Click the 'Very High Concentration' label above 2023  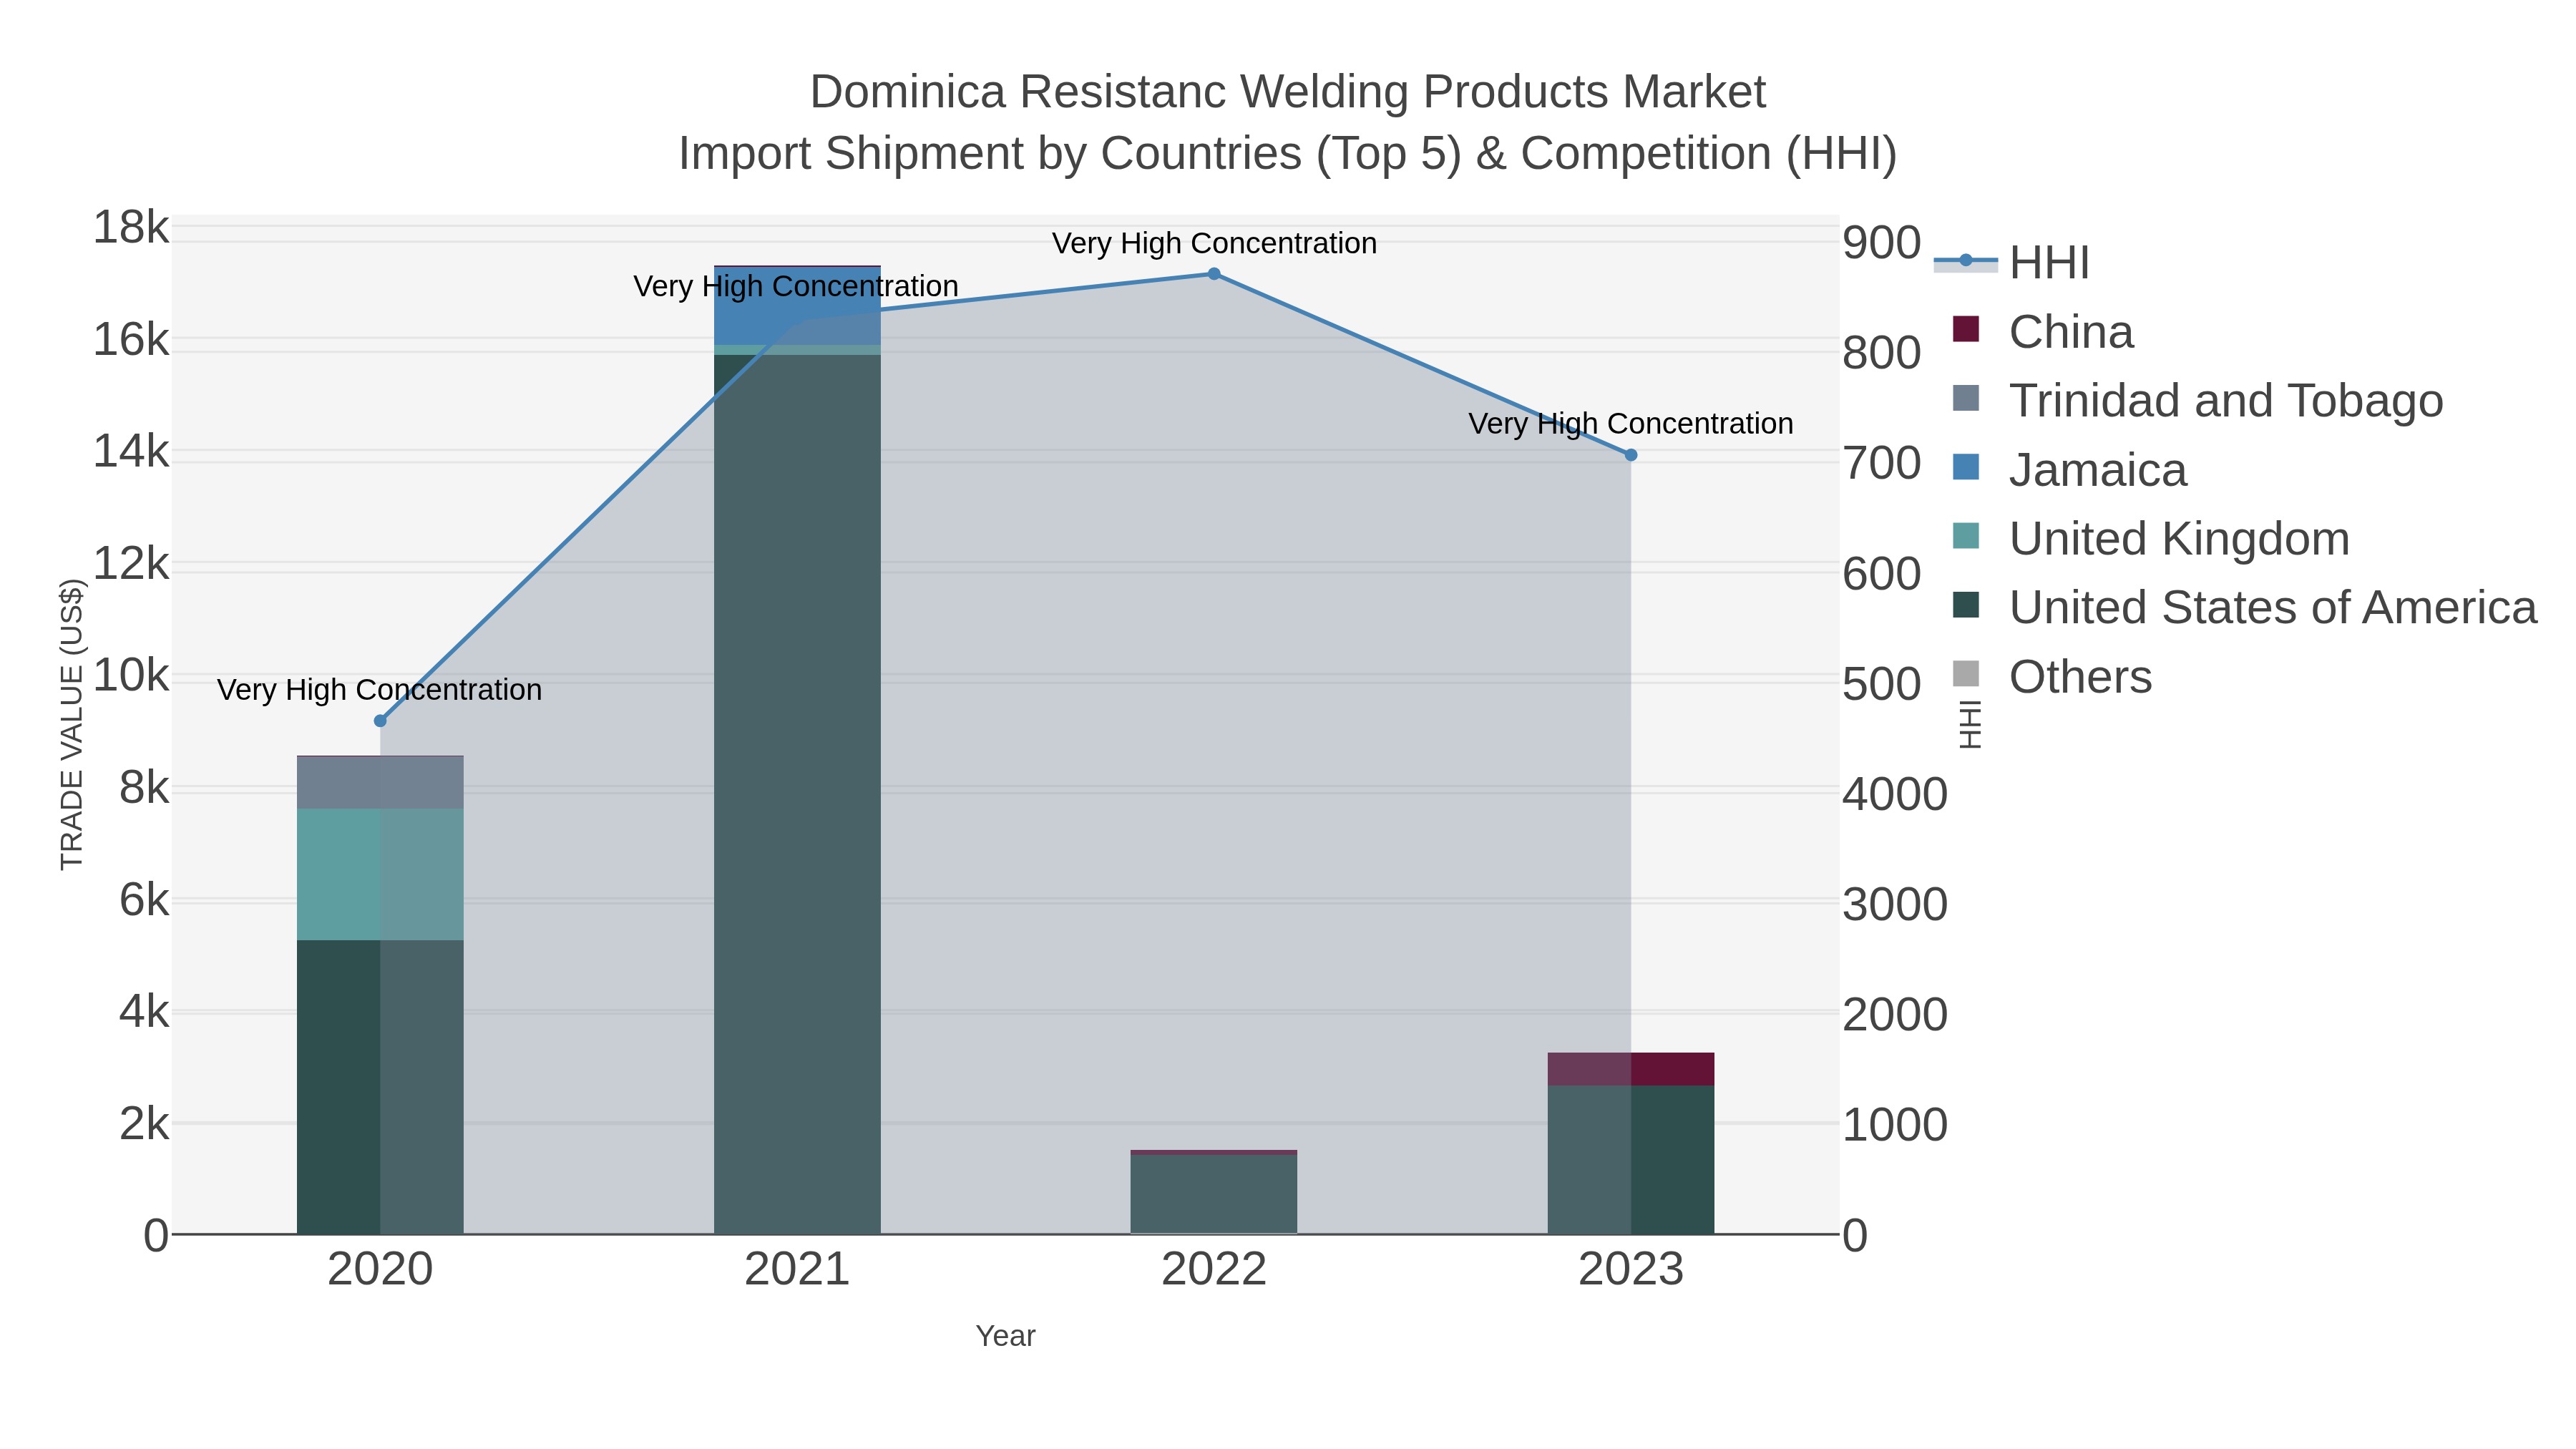pos(1631,424)
